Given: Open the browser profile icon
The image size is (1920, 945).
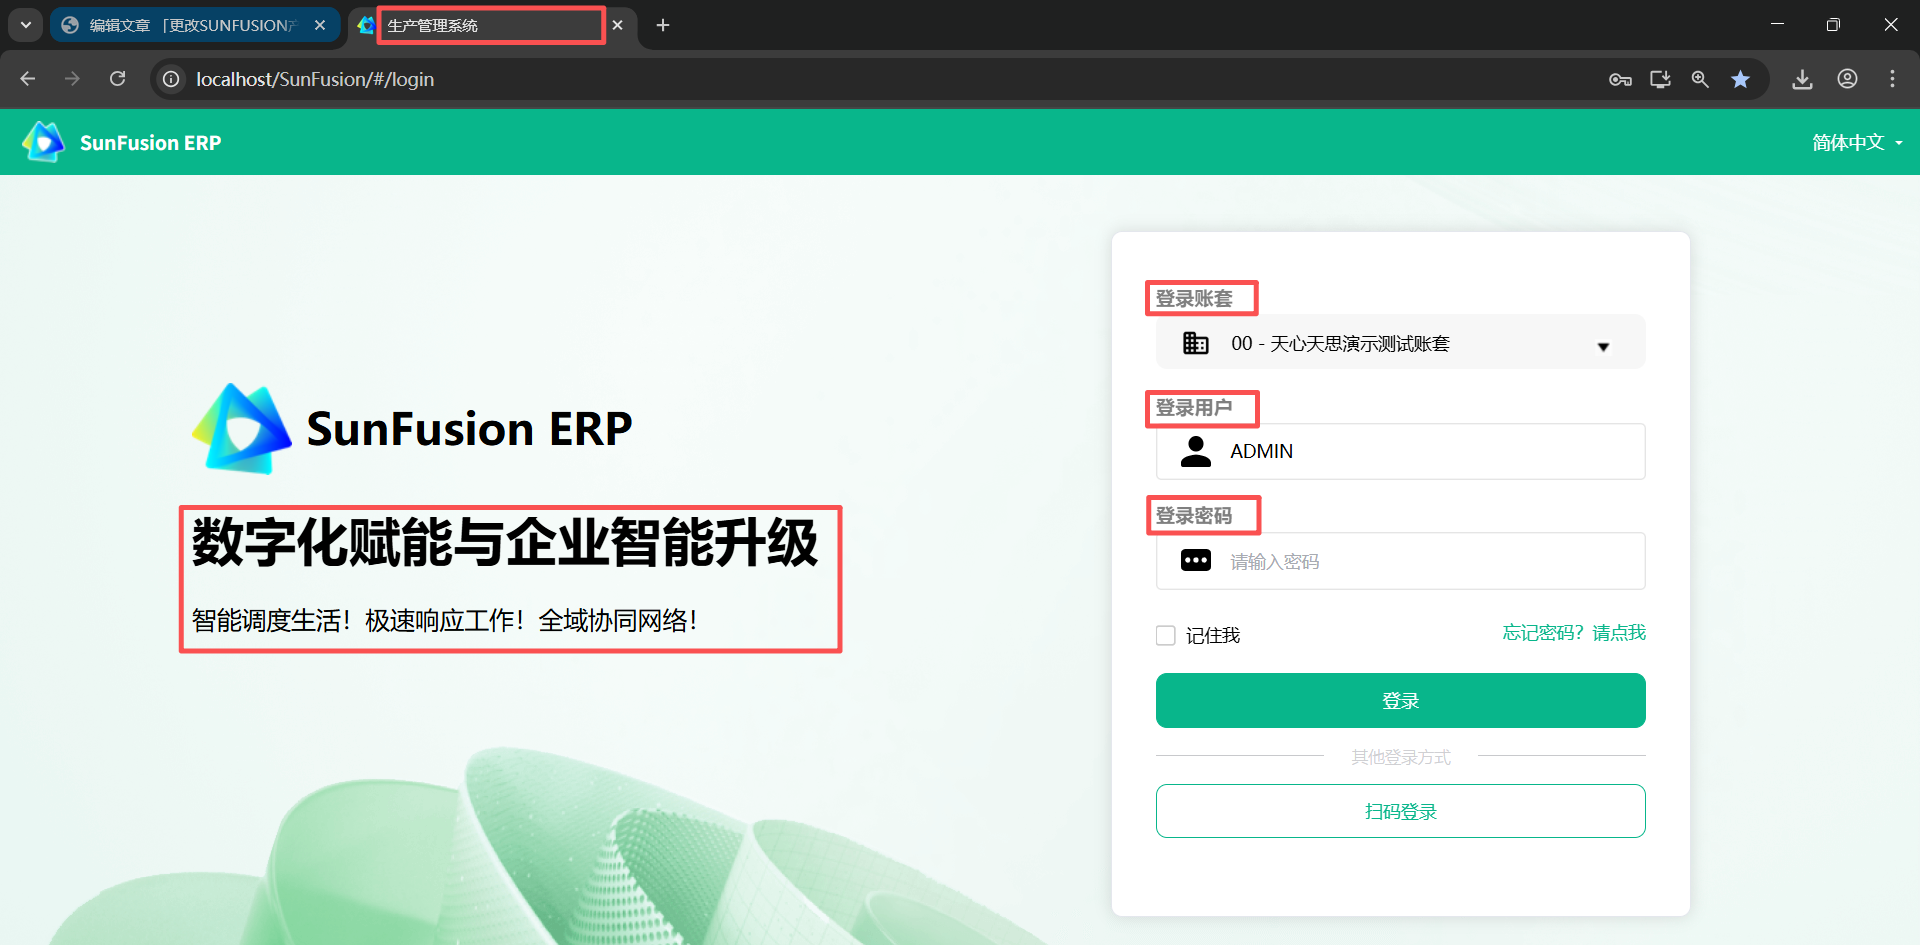Looking at the screenshot, I should (1847, 80).
